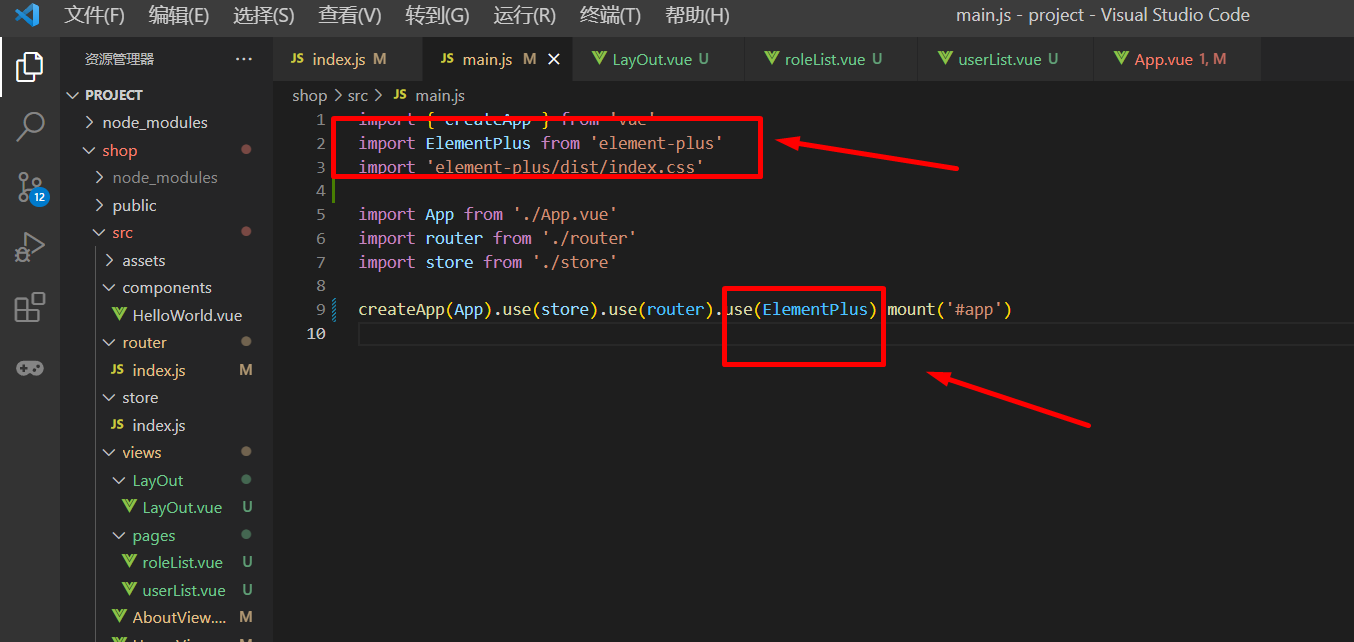This screenshot has width=1354, height=642.
Task: Open the Search view icon
Action: [x=29, y=126]
